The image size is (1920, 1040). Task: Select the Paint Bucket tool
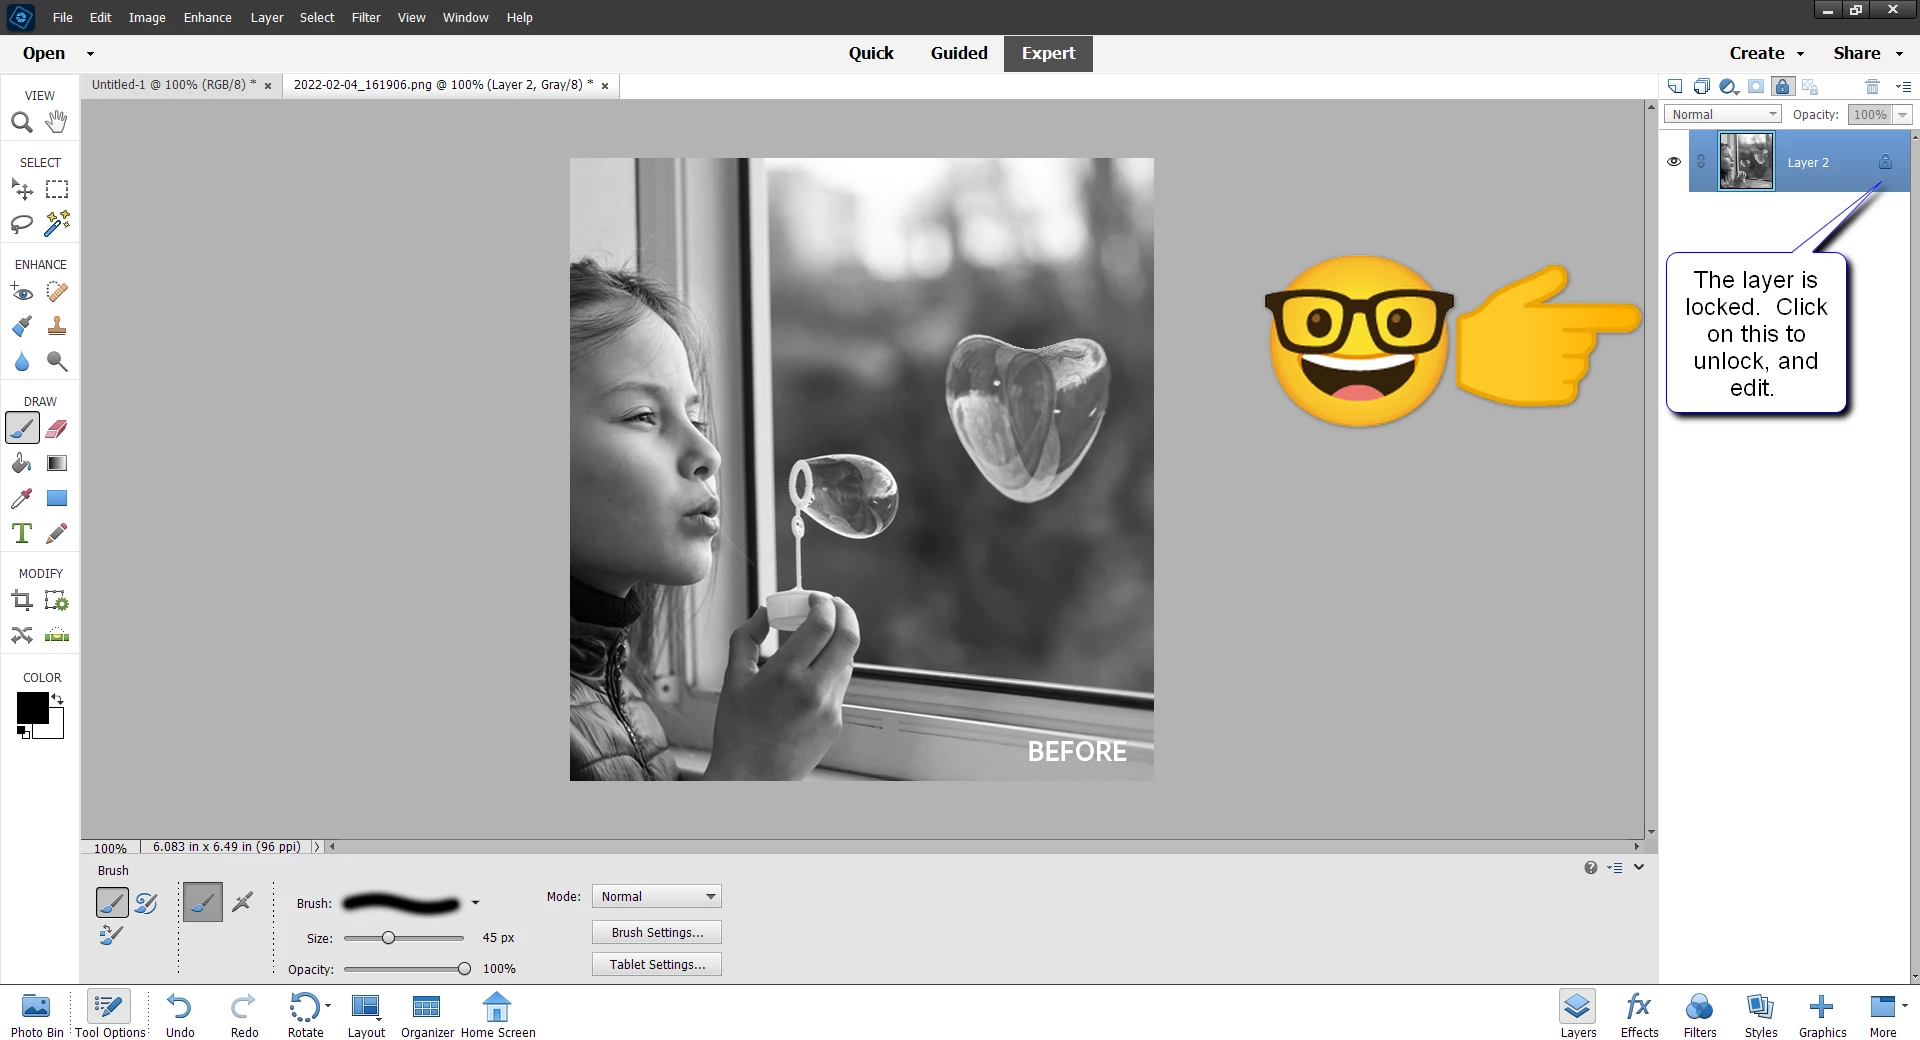[22, 463]
